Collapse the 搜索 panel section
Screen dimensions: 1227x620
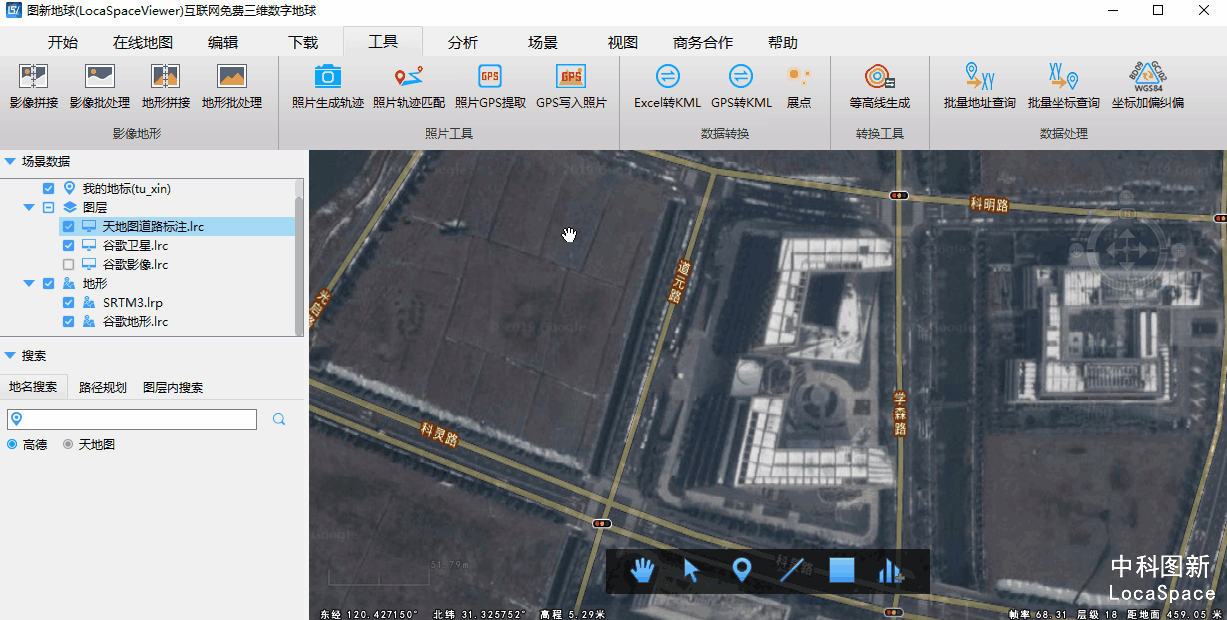pos(10,355)
